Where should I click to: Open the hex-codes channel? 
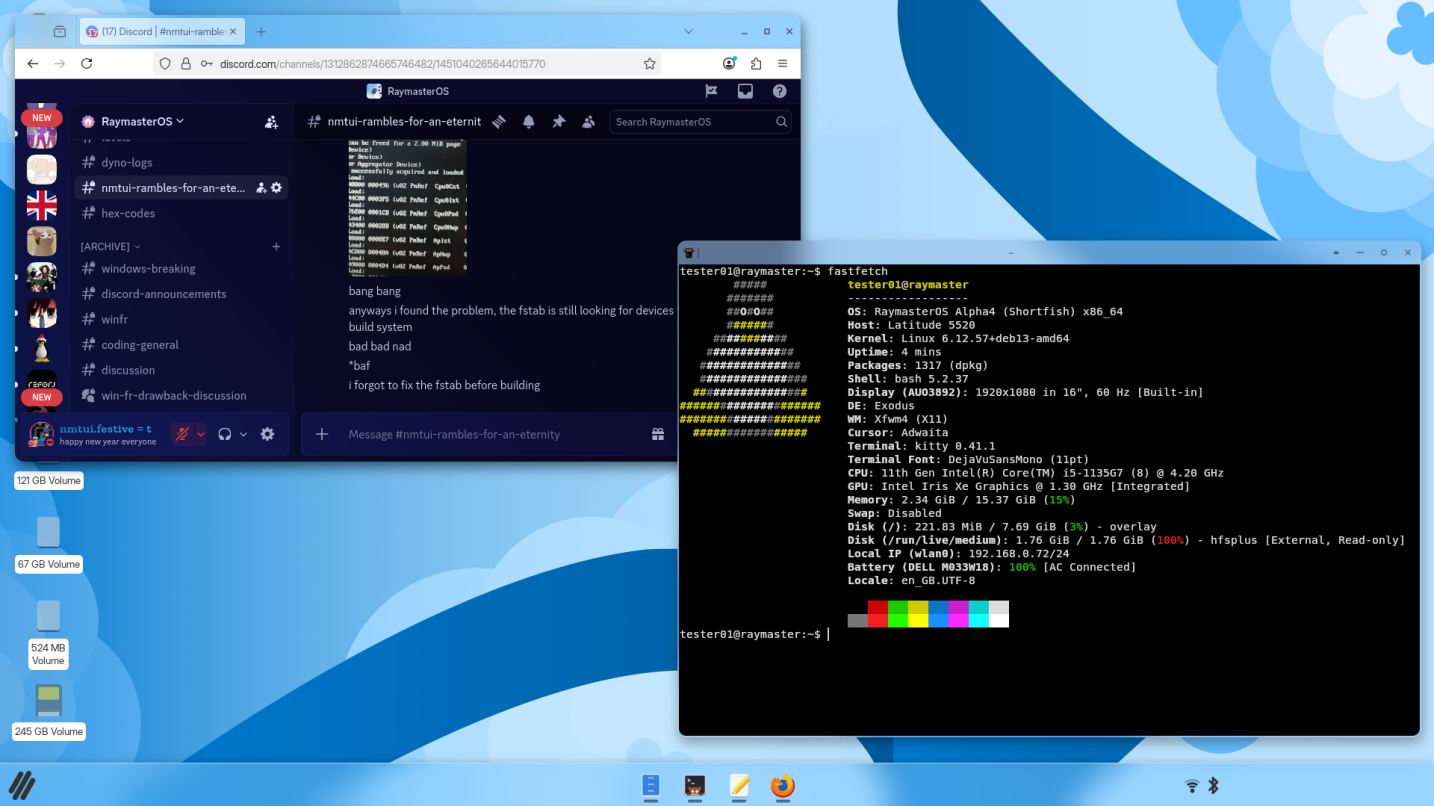(x=181, y=213)
